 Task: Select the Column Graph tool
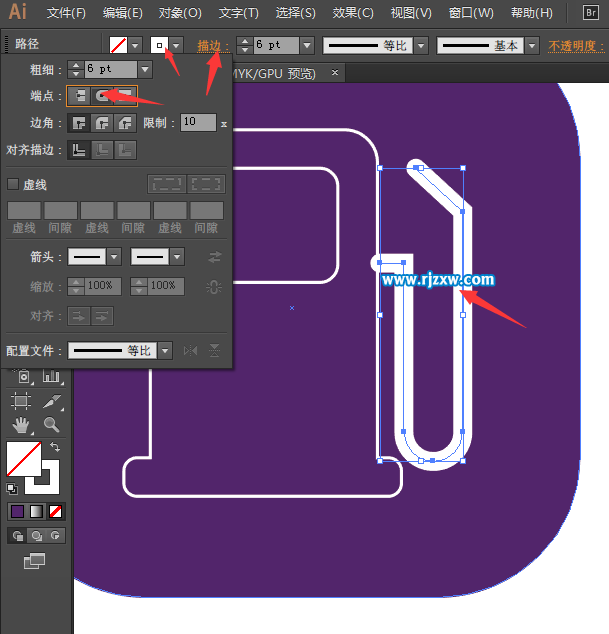(x=52, y=376)
